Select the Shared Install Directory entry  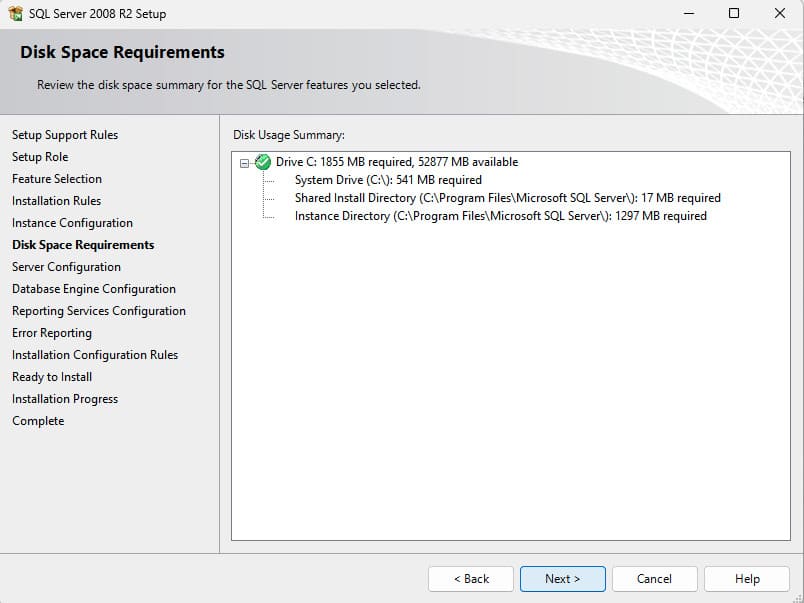coord(507,198)
